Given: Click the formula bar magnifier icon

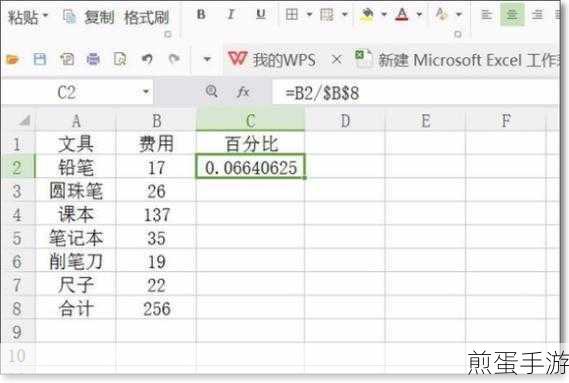Looking at the screenshot, I should pyautogui.click(x=212, y=91).
